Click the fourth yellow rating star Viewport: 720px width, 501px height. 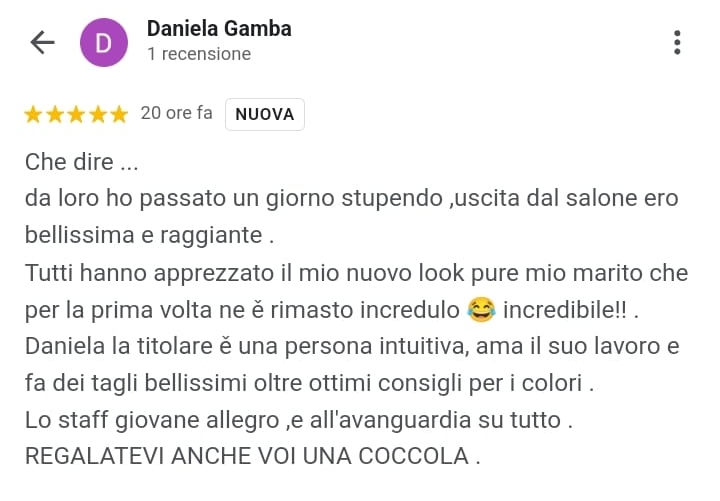point(98,114)
